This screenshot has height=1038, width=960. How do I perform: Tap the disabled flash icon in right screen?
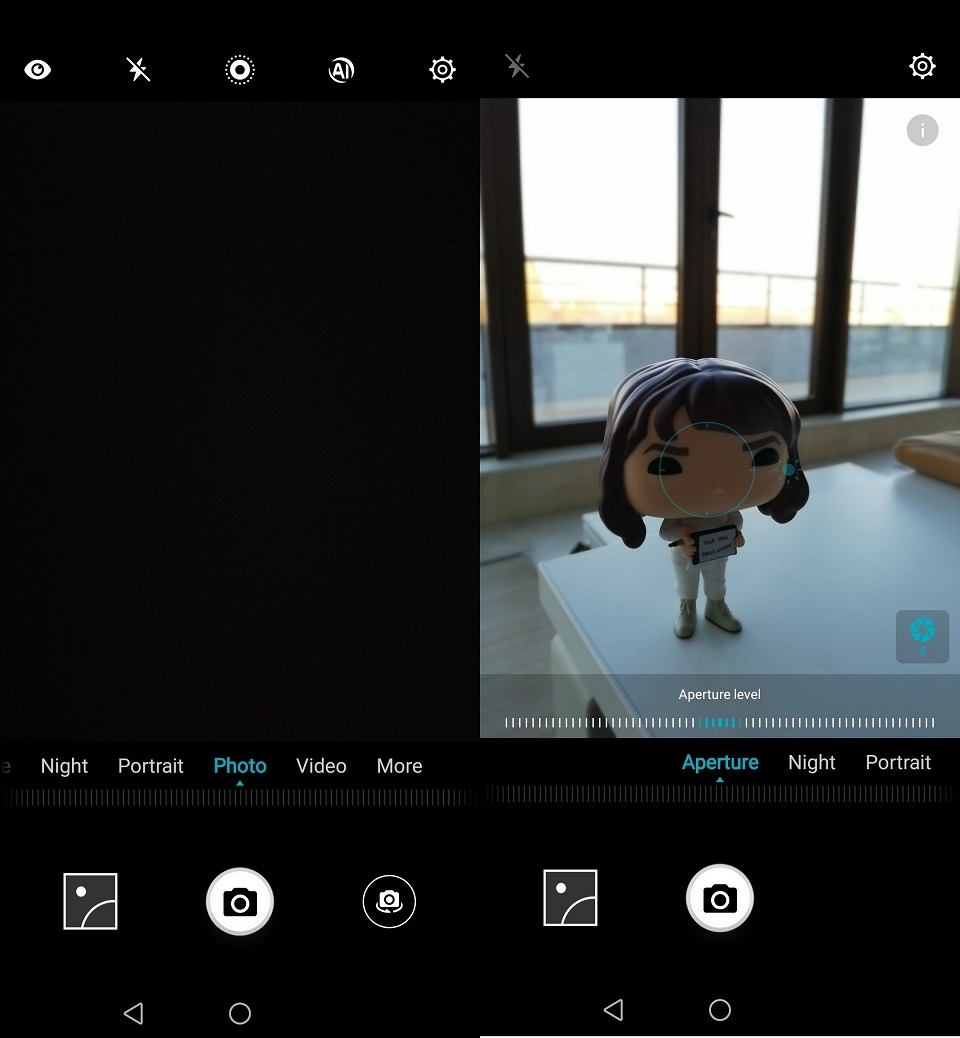pos(517,66)
